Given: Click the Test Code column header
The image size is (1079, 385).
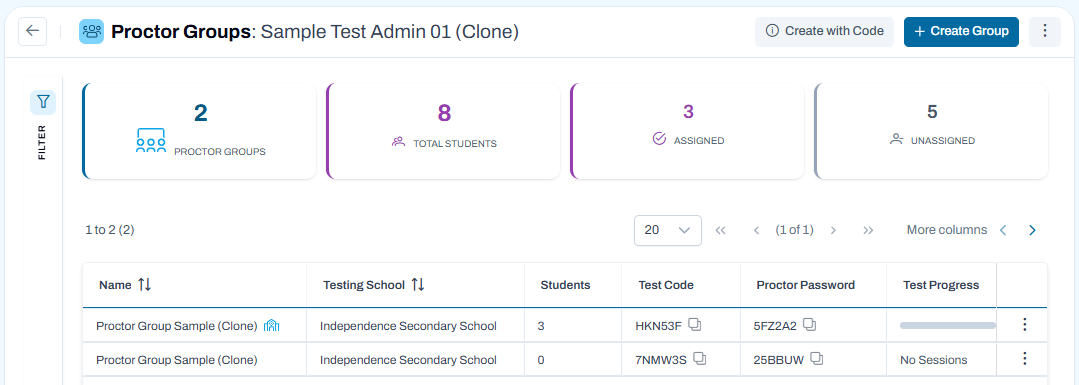Looking at the screenshot, I should [x=665, y=285].
